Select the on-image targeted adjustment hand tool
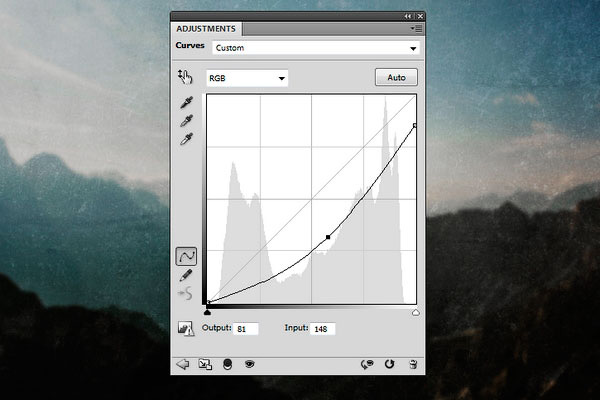The image size is (600, 400). tap(185, 77)
